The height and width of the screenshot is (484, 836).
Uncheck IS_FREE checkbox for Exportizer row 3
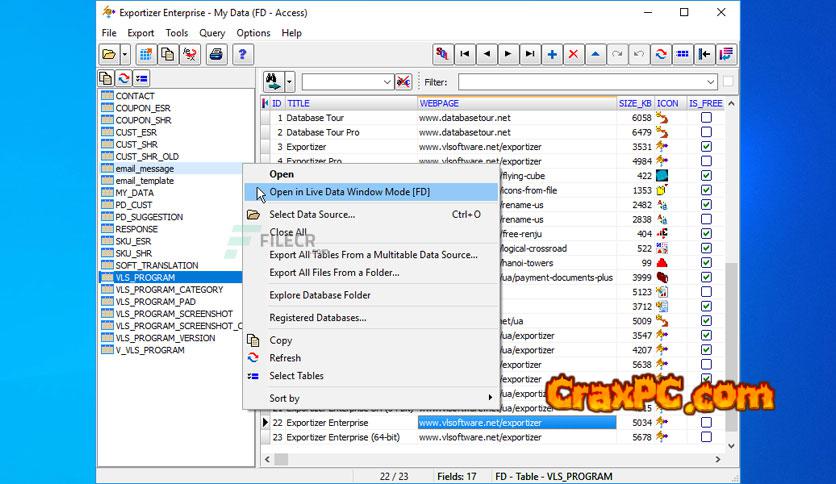tap(706, 147)
